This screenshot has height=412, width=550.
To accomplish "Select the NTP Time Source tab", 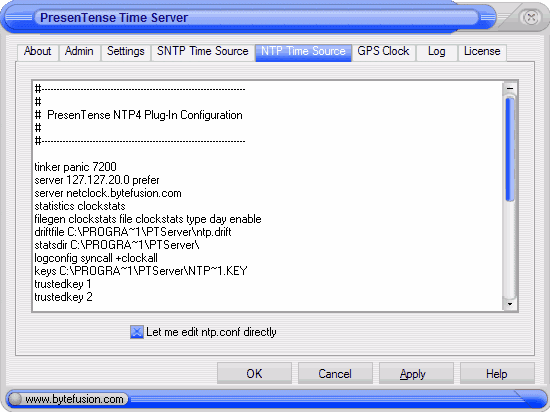I will coord(303,52).
